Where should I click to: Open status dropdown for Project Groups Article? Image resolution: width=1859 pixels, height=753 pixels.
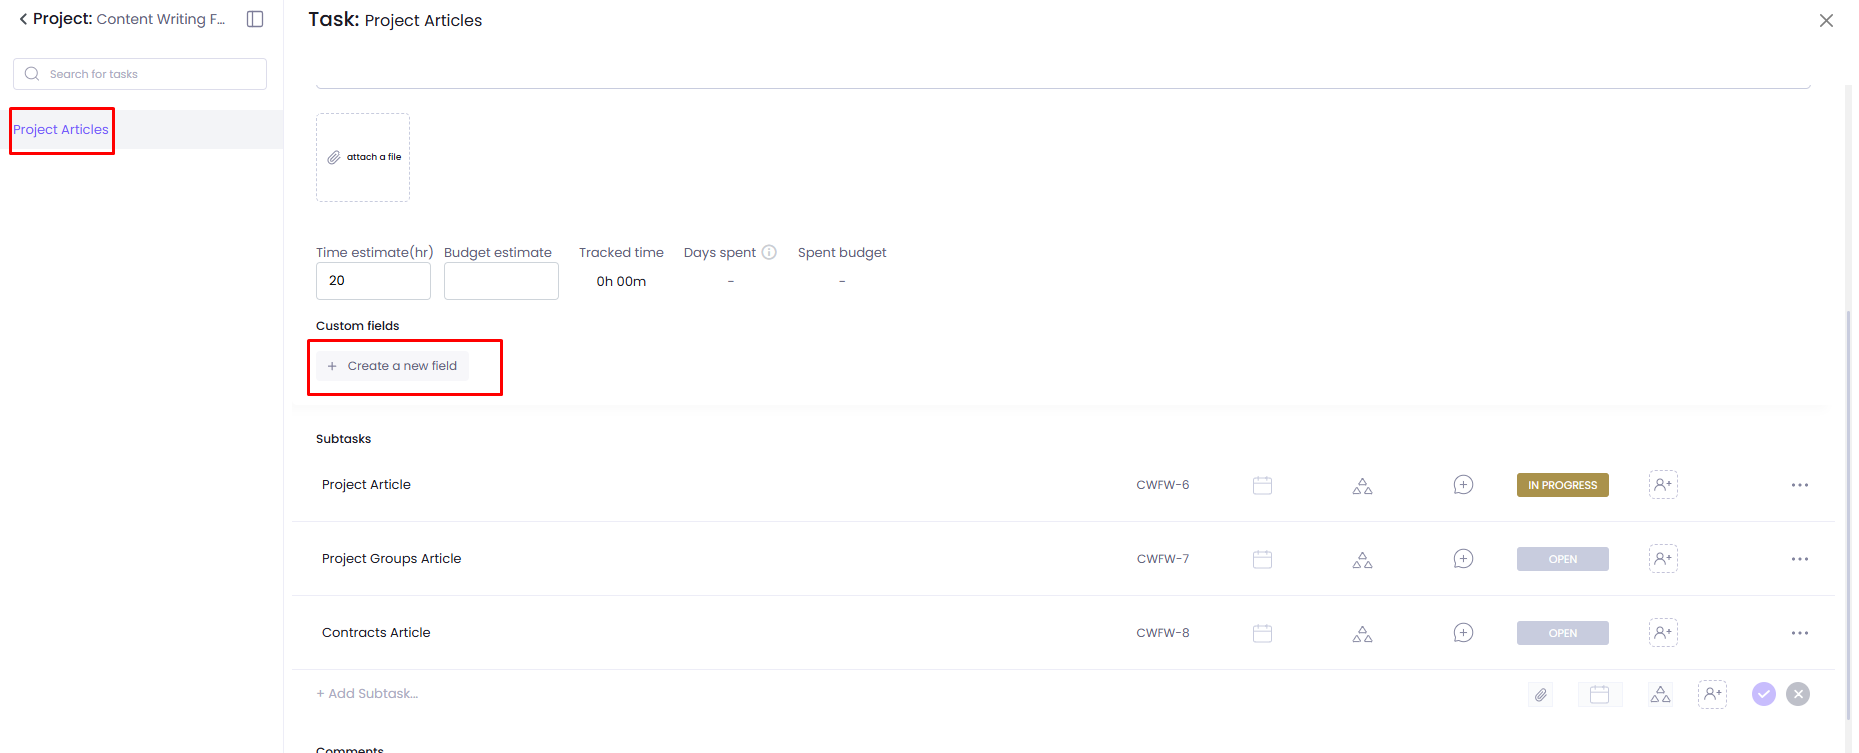[1562, 559]
